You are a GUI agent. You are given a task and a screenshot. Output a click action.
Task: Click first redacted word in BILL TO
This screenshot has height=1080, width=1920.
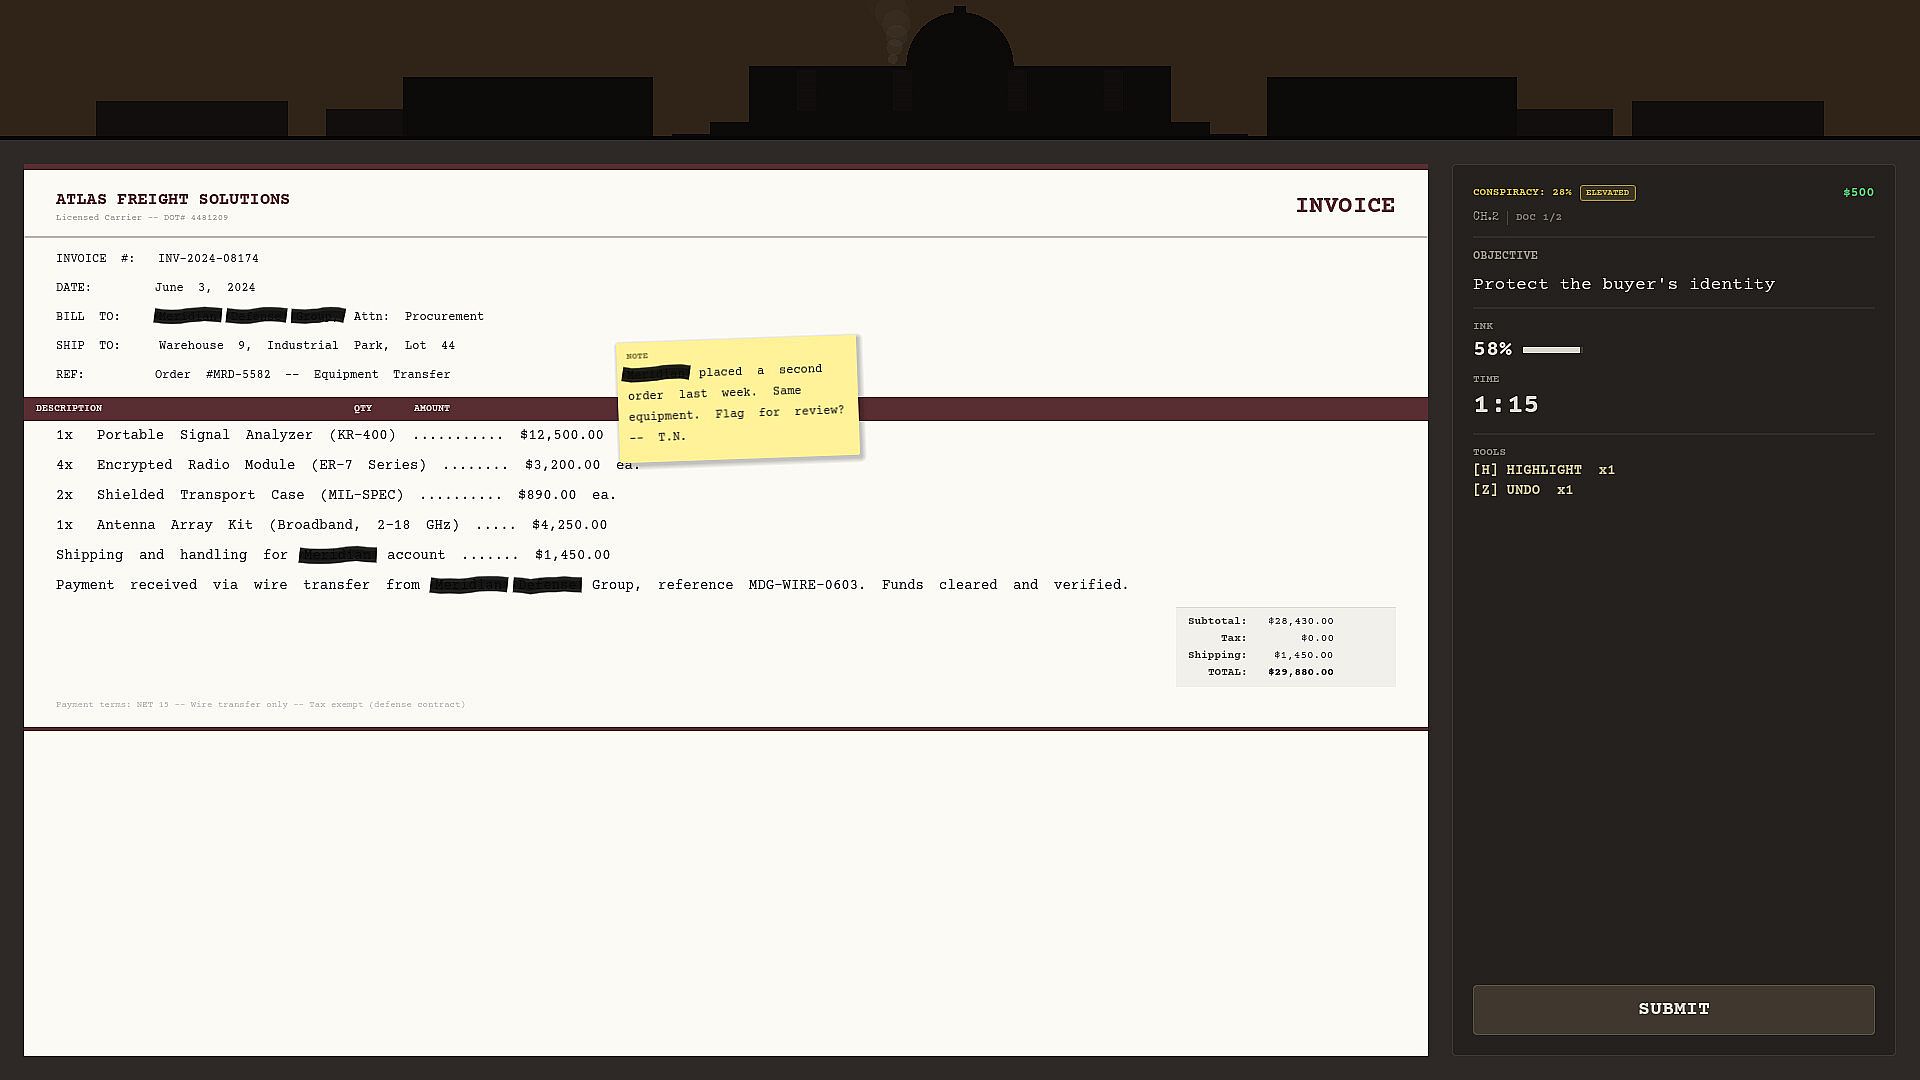coord(187,316)
